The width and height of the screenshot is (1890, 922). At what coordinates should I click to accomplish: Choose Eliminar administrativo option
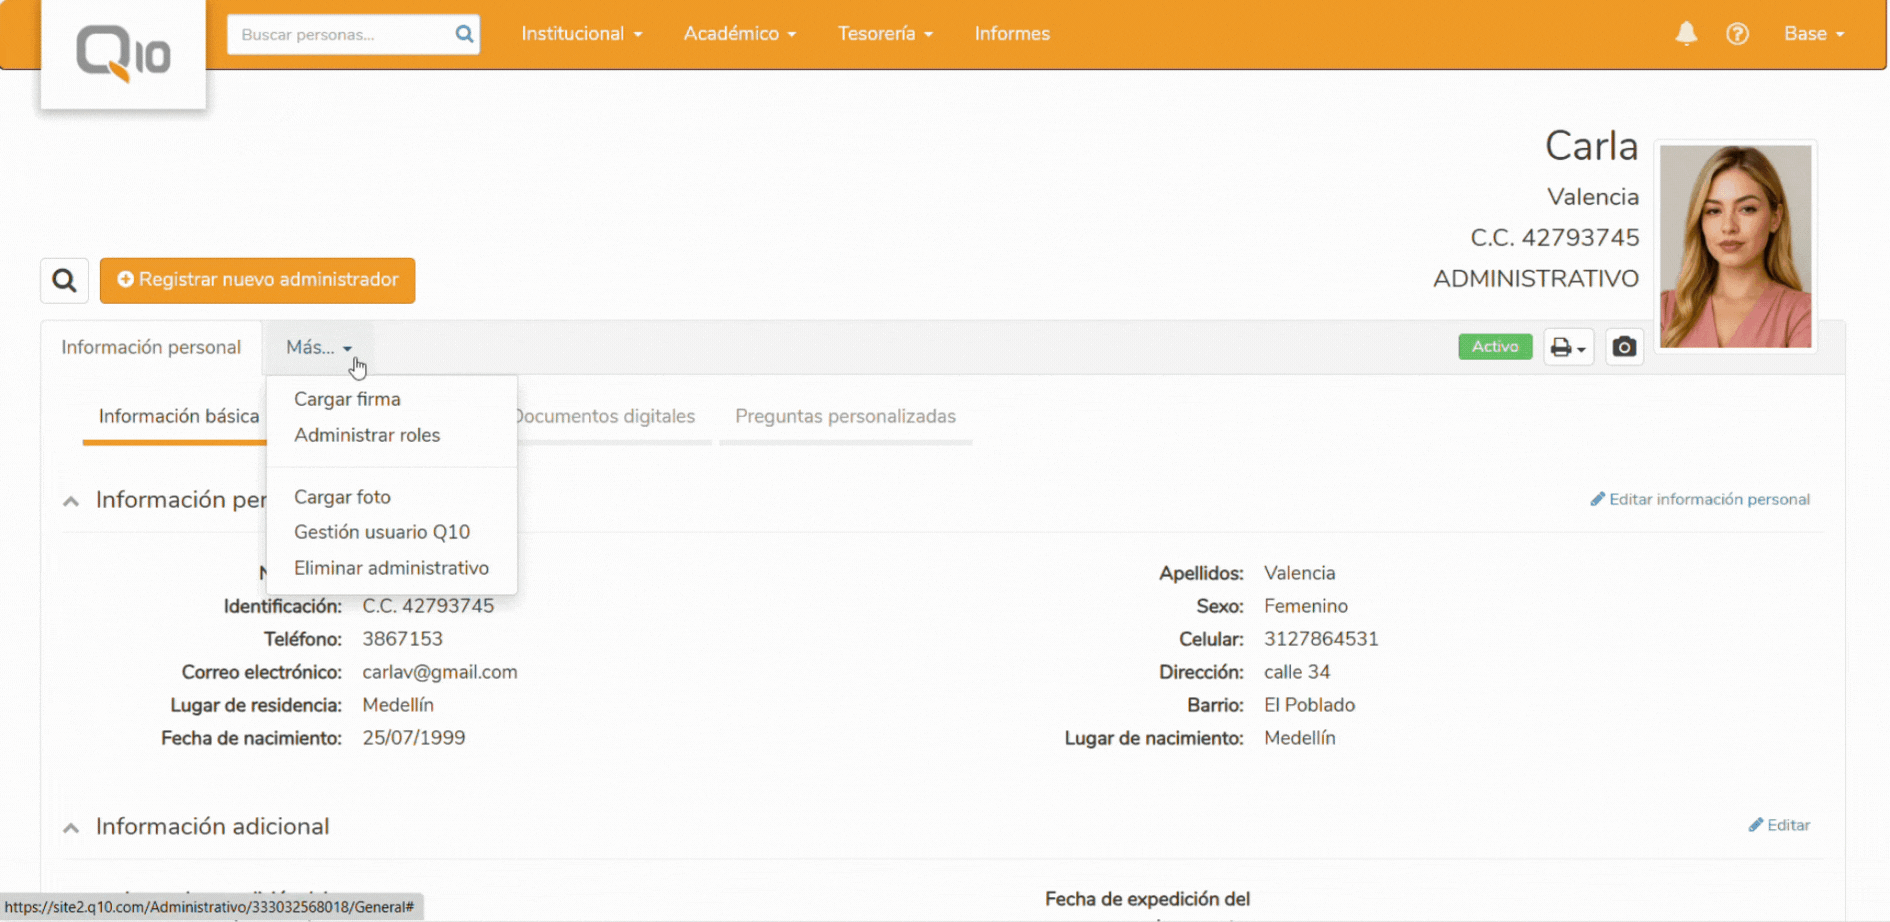pyautogui.click(x=391, y=568)
